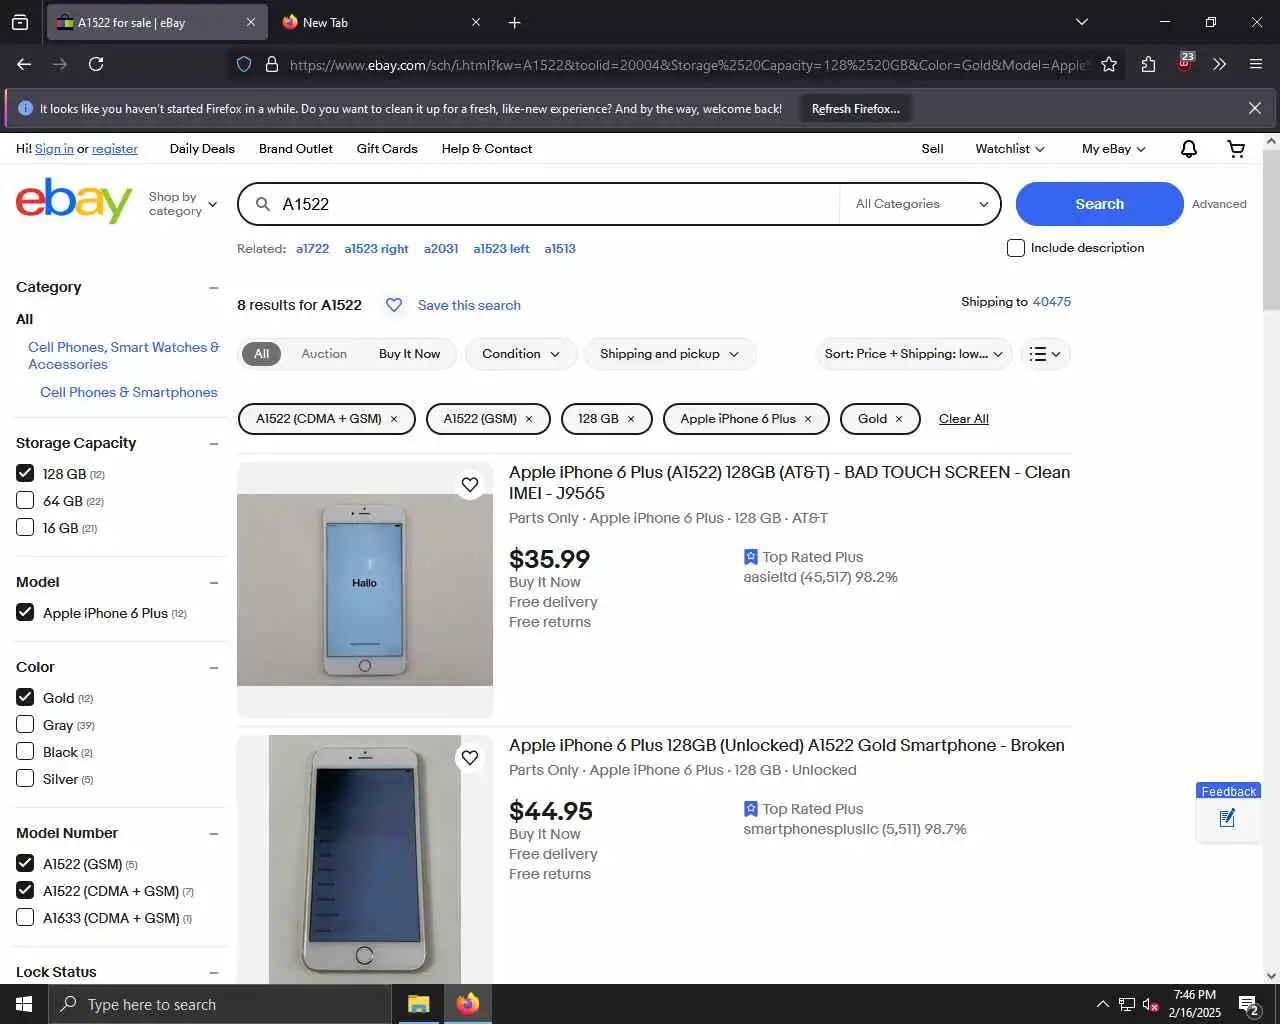Open the Watchlist dropdown
Screen dimensions: 1280x1024
pyautogui.click(x=1010, y=149)
